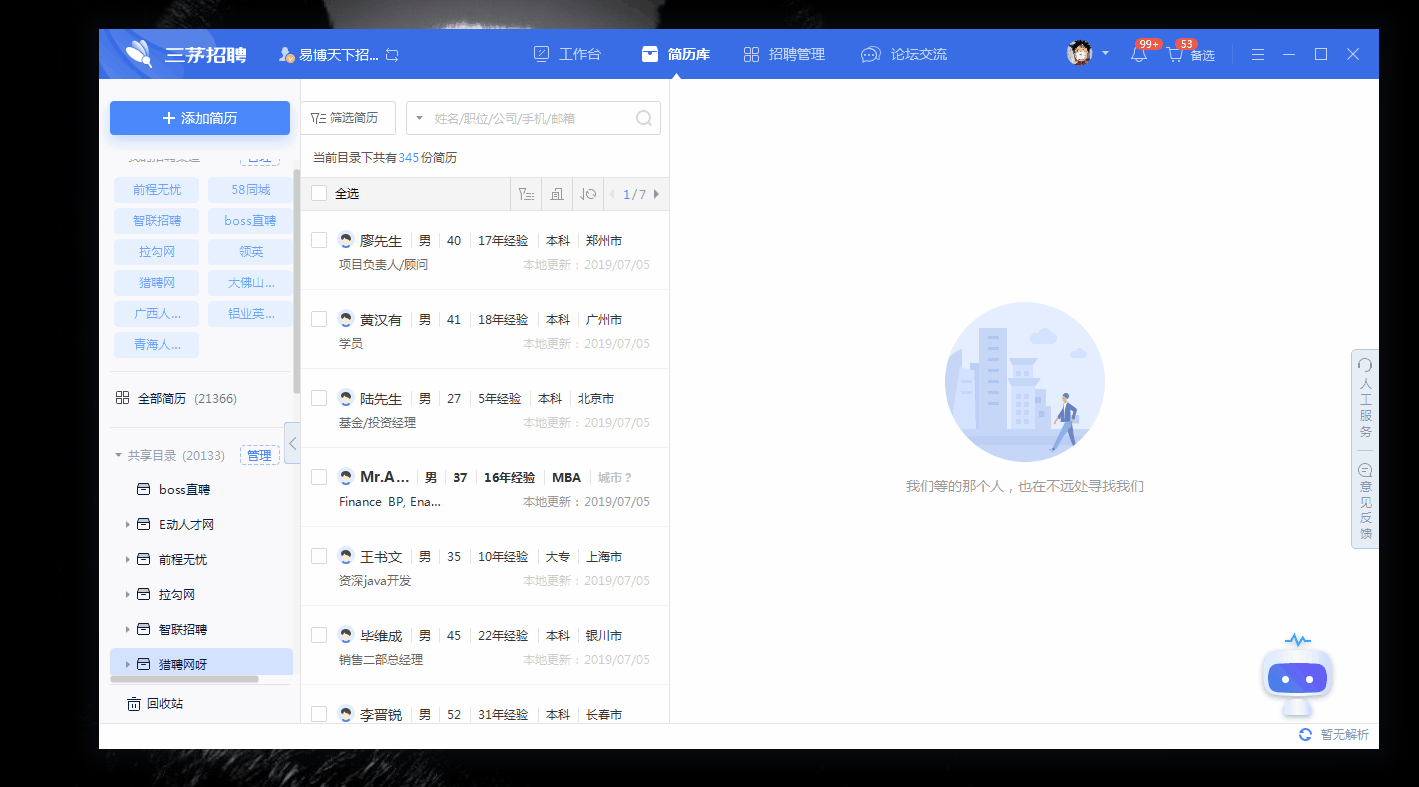The width and height of the screenshot is (1419, 787).
Task: Click the chatbot robot assistant icon
Action: tap(1297, 677)
